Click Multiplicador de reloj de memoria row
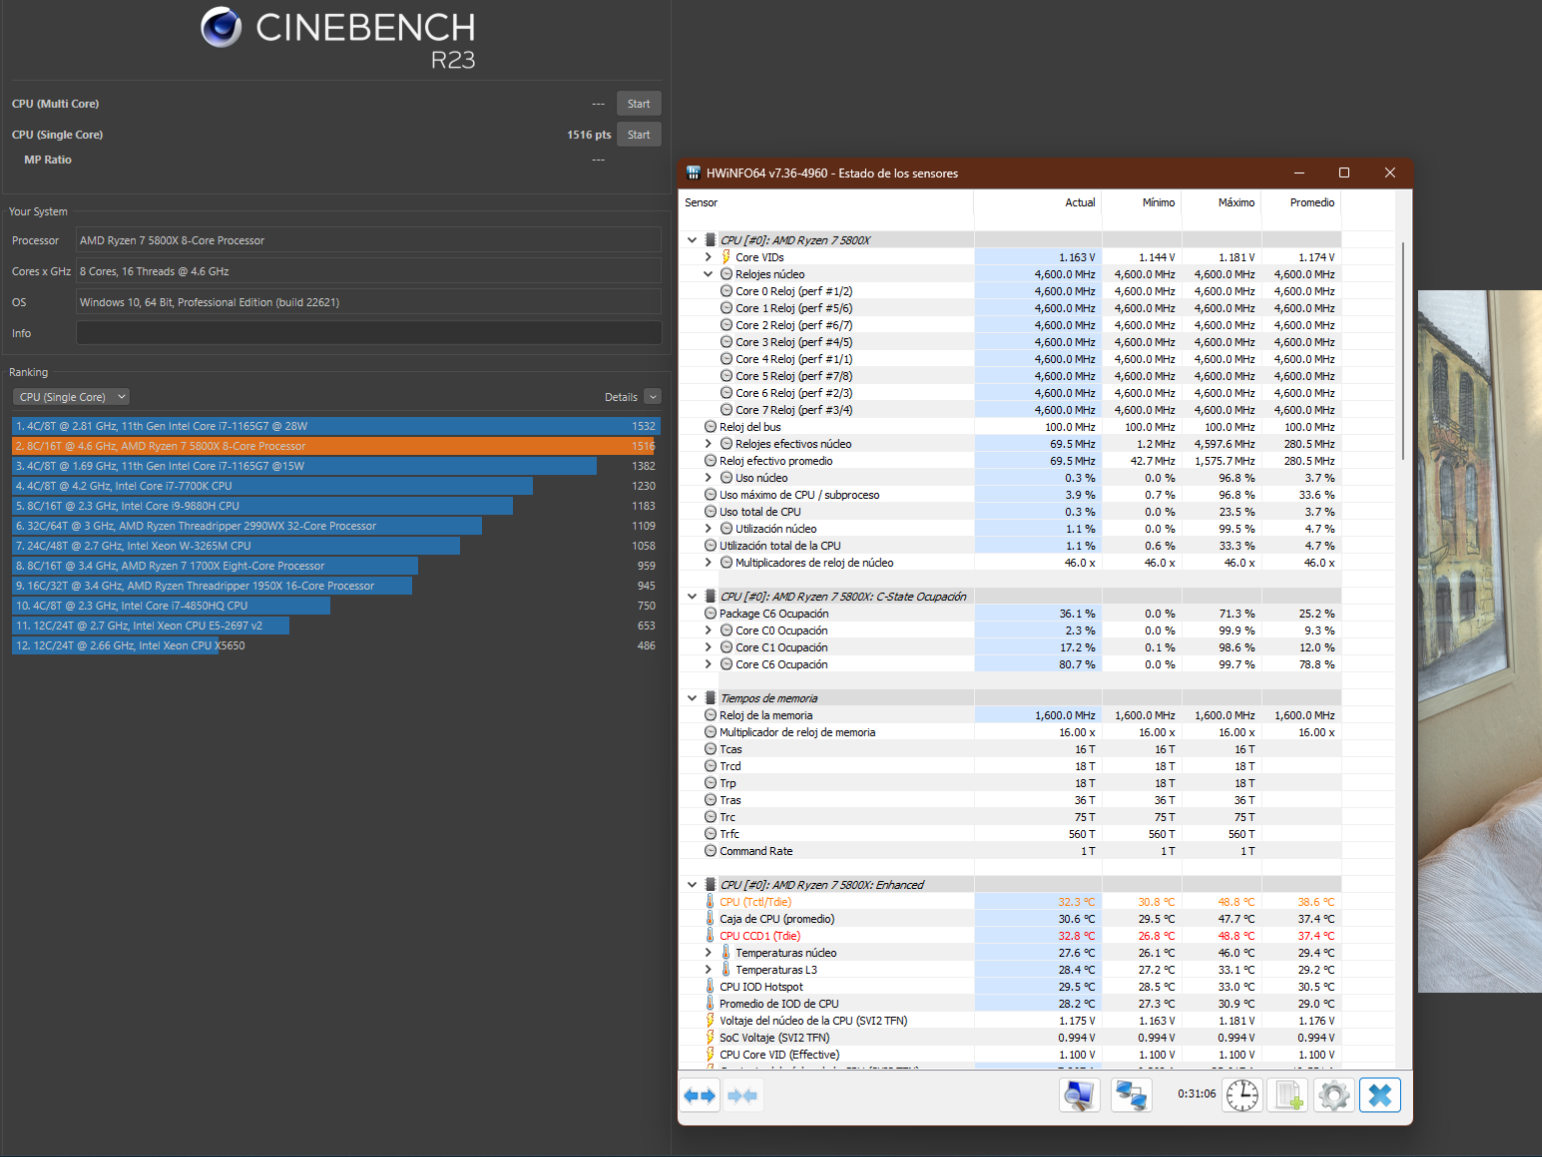 1010,732
